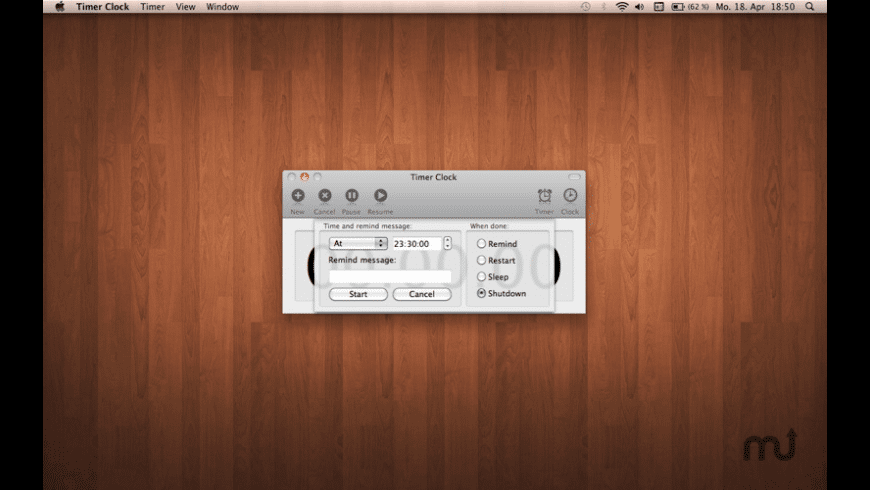Open the Timer menu

point(152,7)
